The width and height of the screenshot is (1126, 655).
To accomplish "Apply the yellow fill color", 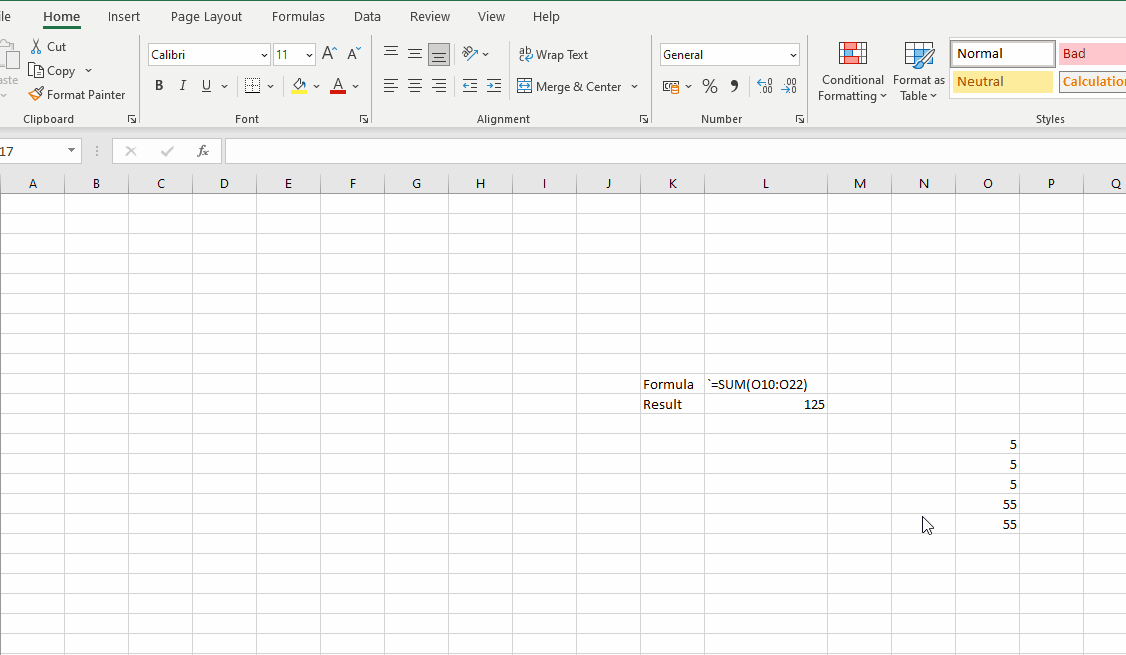I will [299, 87].
